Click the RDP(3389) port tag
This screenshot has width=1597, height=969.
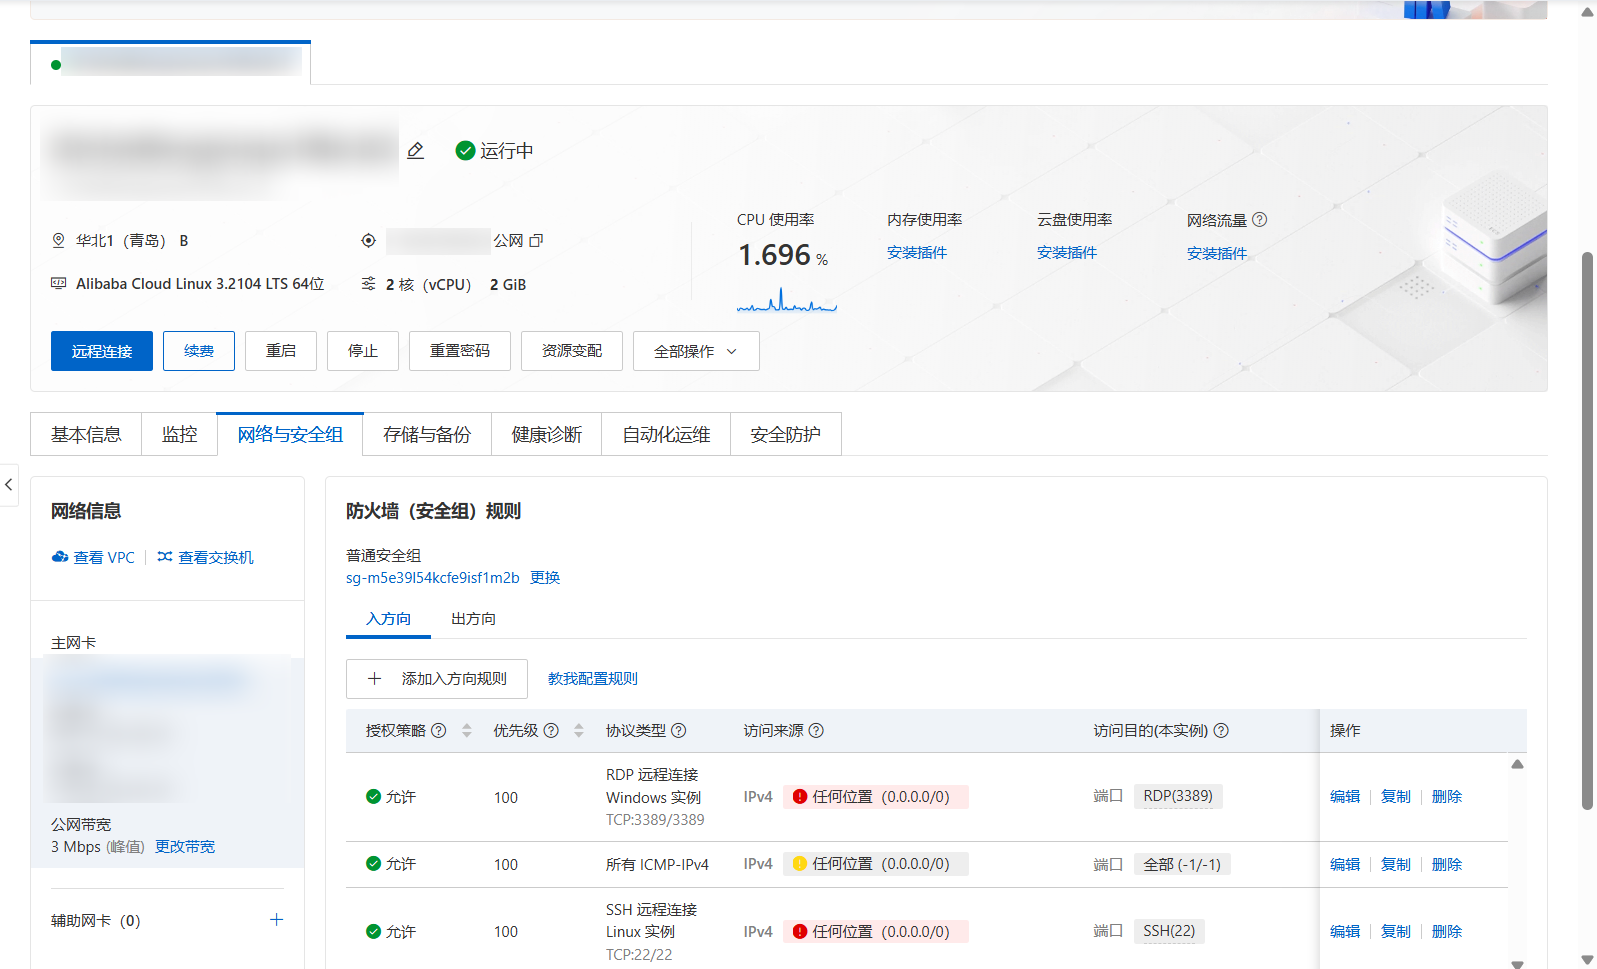(x=1178, y=796)
